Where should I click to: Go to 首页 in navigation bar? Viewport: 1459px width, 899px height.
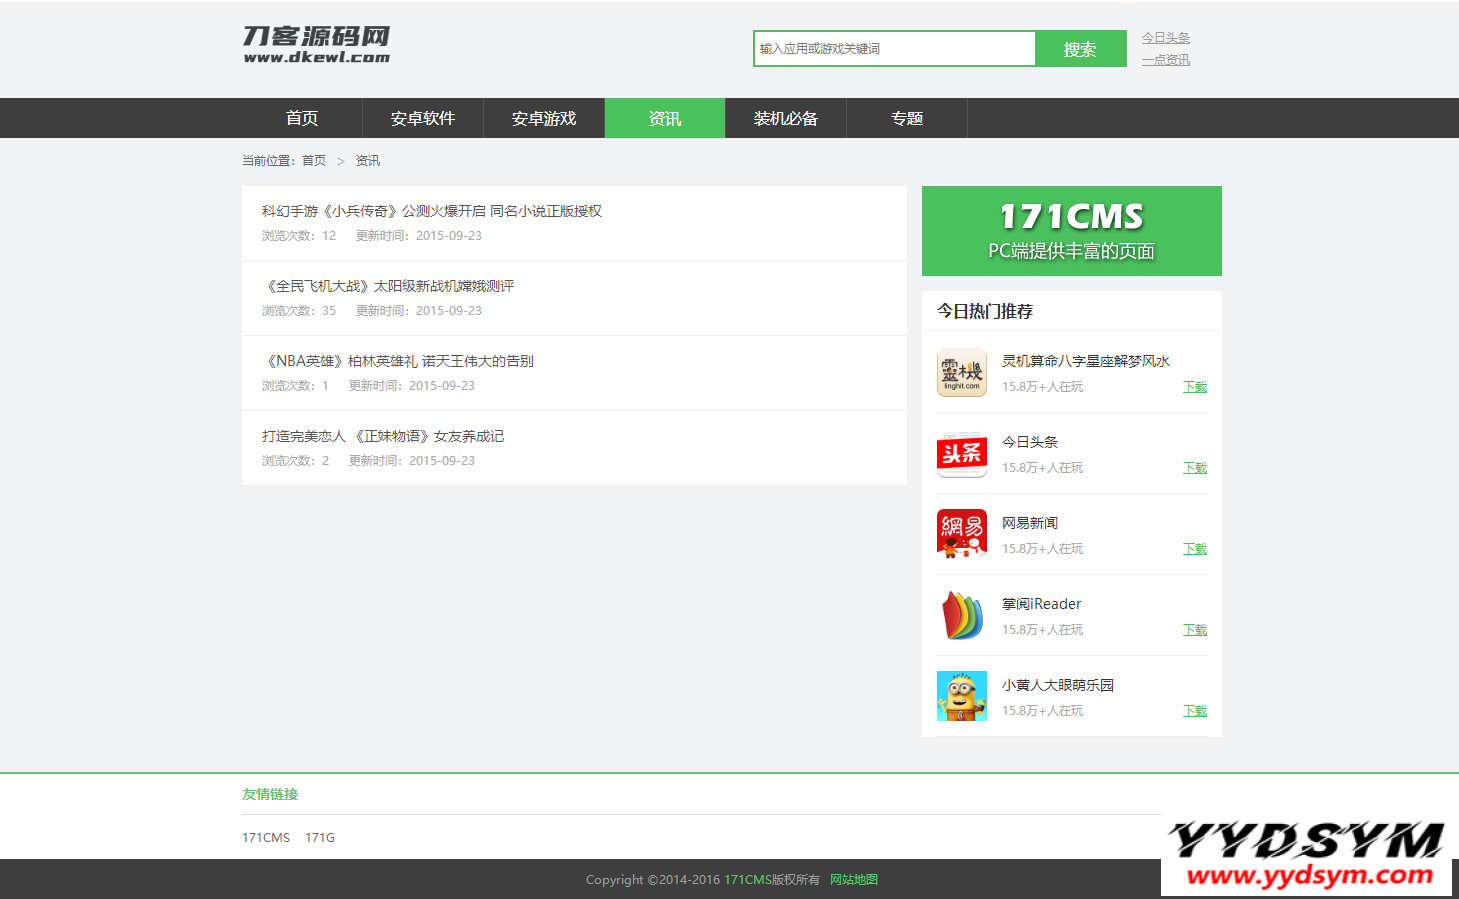302,118
